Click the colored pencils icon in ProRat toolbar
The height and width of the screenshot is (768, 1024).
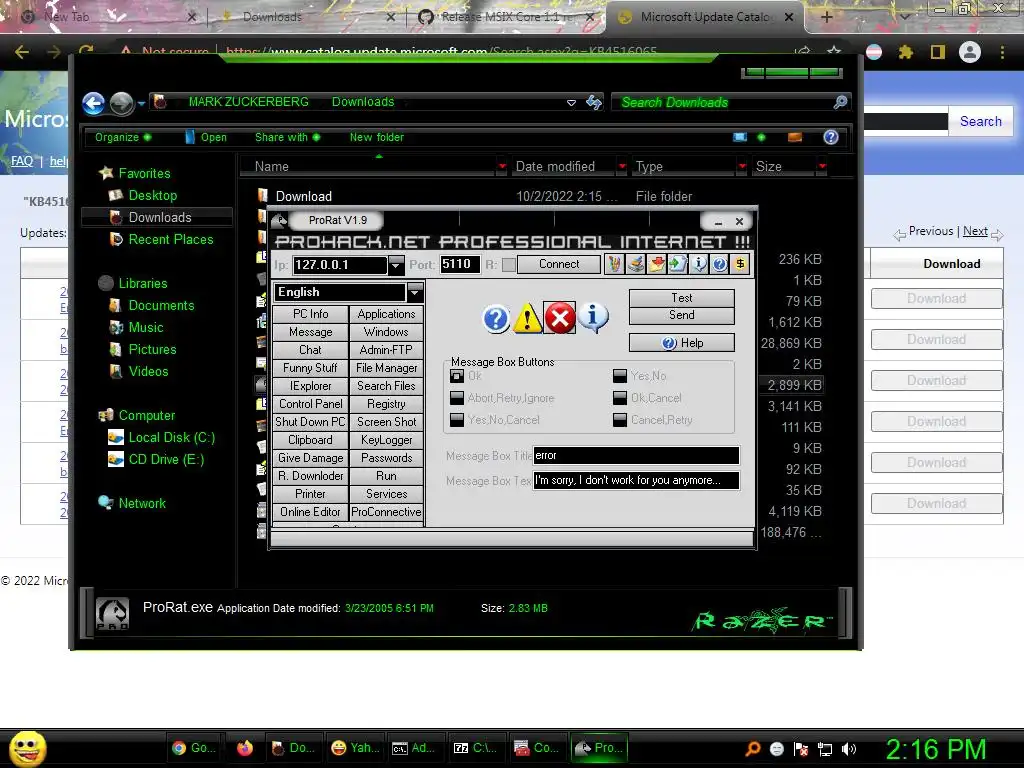(615, 264)
